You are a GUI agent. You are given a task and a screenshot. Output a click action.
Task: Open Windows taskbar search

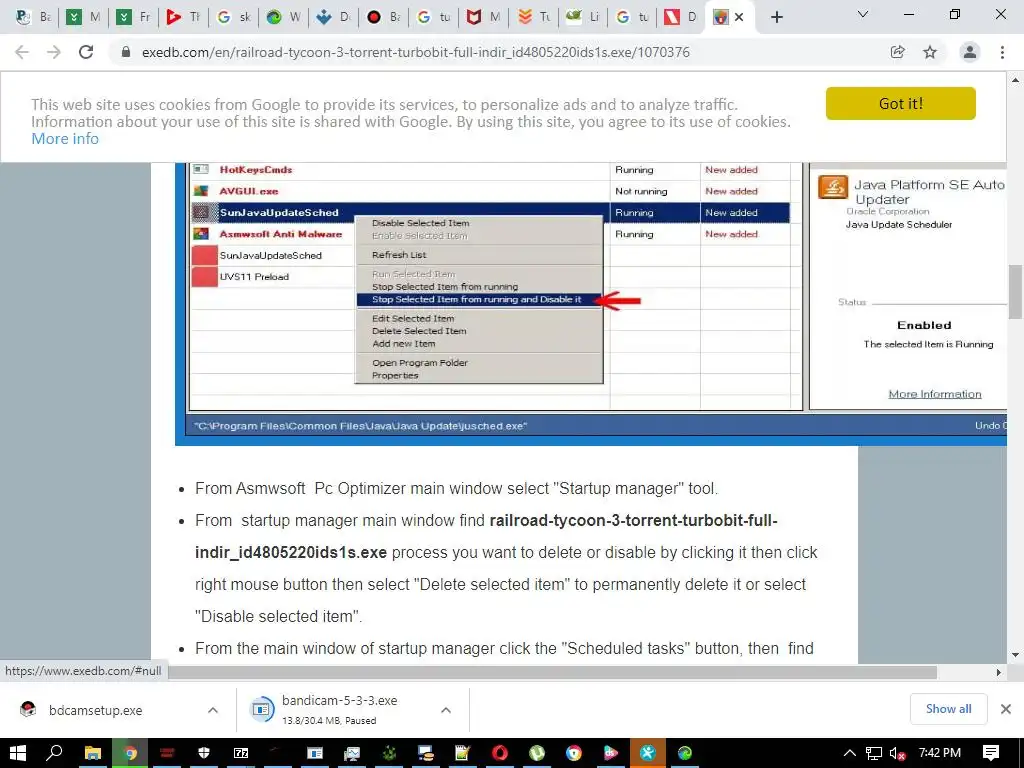pos(55,753)
